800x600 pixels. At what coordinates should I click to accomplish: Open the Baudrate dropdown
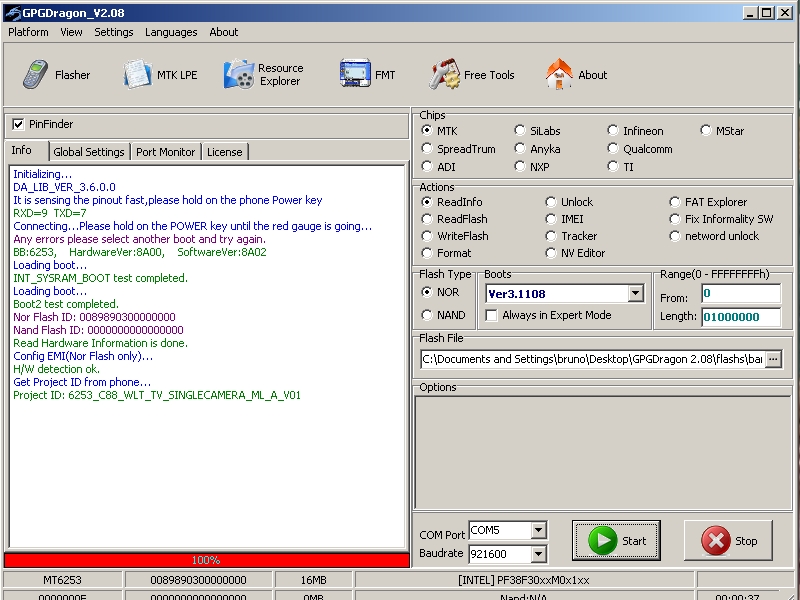click(538, 554)
